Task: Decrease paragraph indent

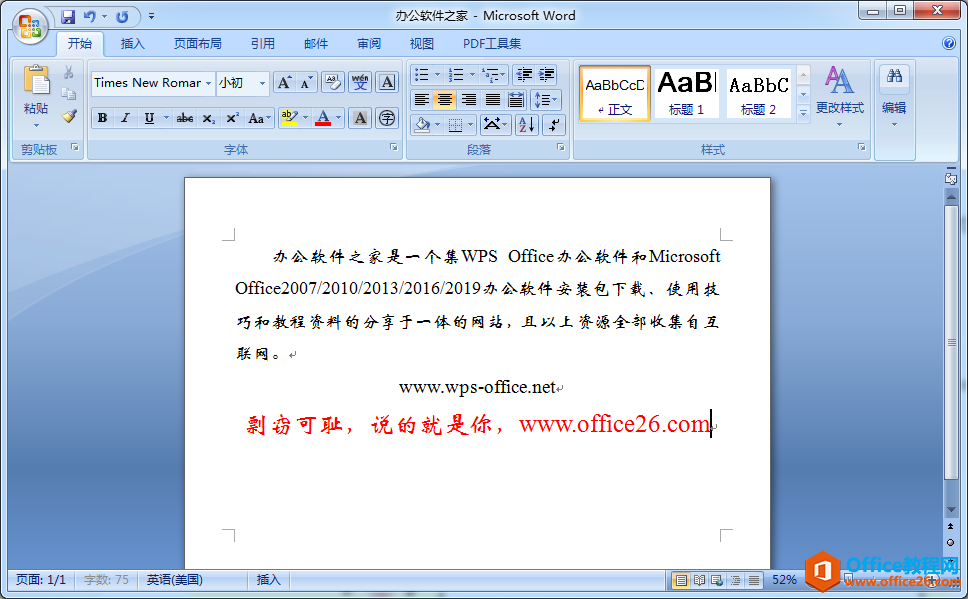Action: coord(524,75)
